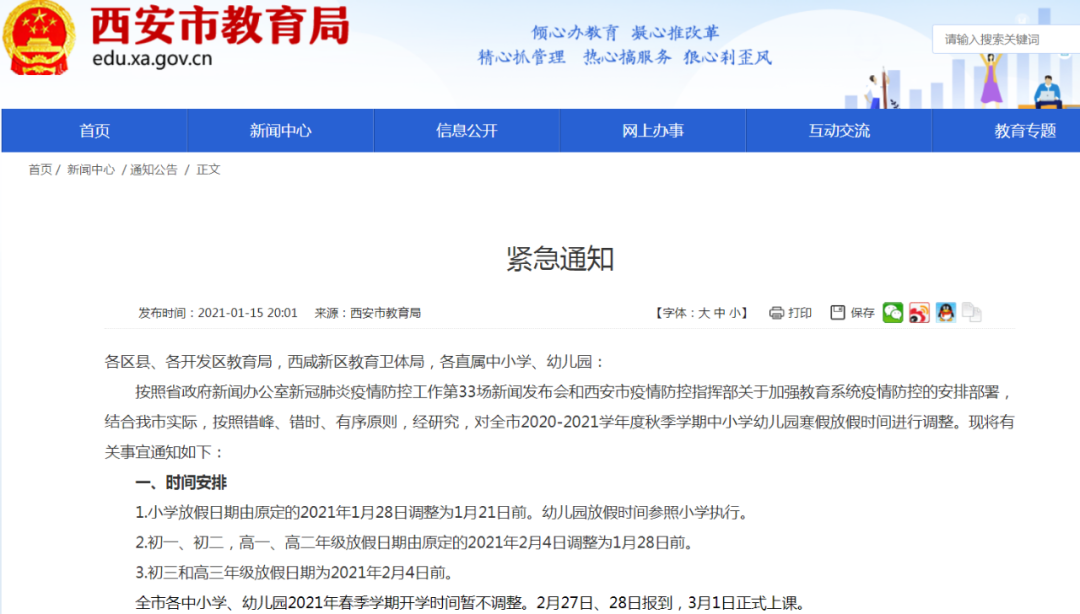The height and width of the screenshot is (614, 1080).
Task: Set font size to large (大)
Action: 704,313
